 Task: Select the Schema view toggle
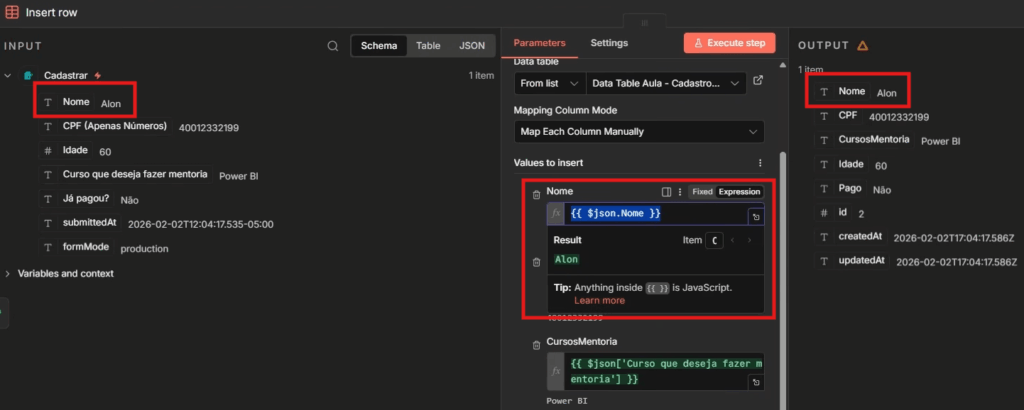[x=379, y=46]
